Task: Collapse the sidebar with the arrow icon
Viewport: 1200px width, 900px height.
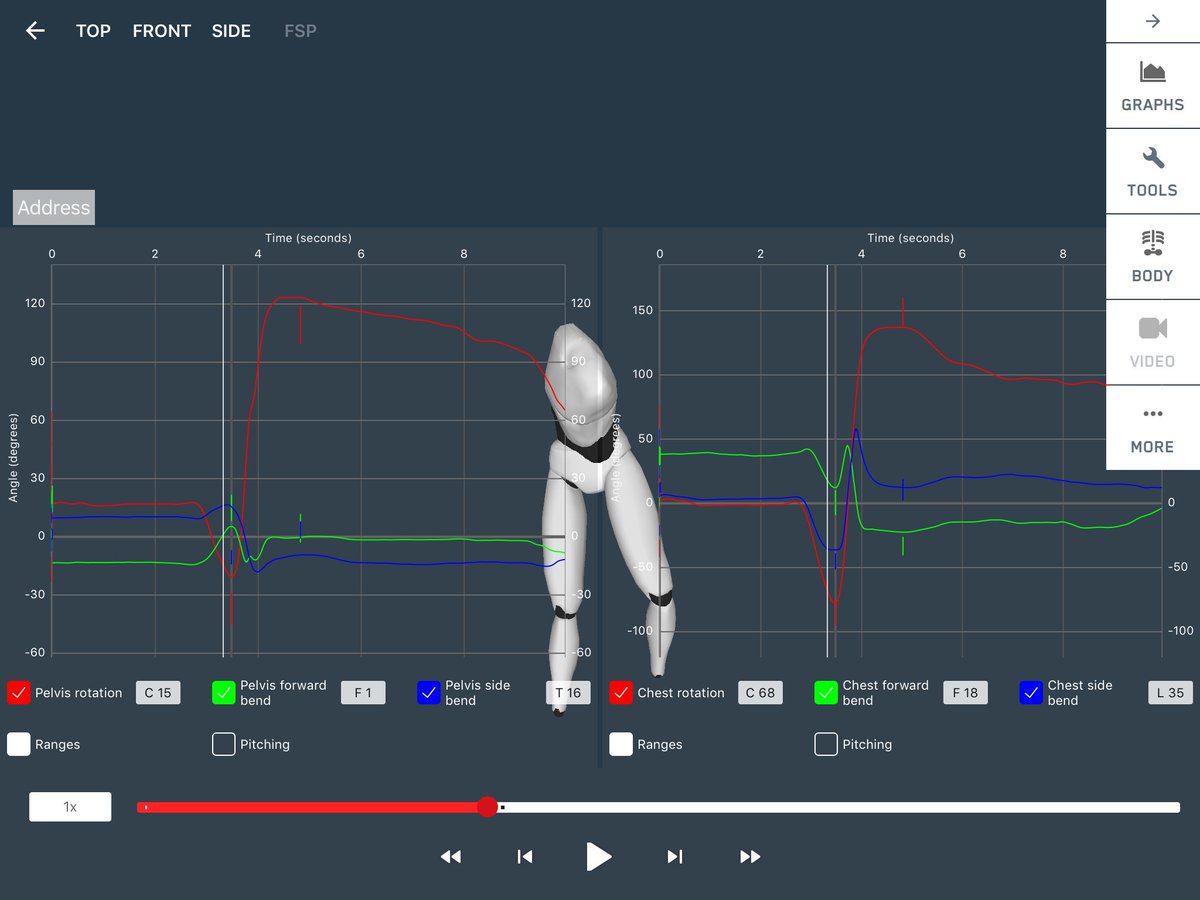Action: (1151, 20)
